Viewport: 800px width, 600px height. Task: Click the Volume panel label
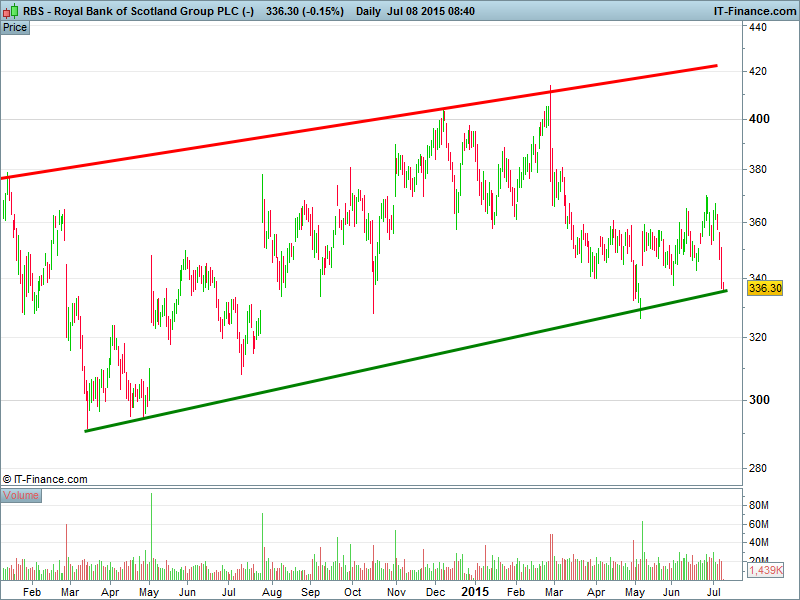tap(21, 496)
